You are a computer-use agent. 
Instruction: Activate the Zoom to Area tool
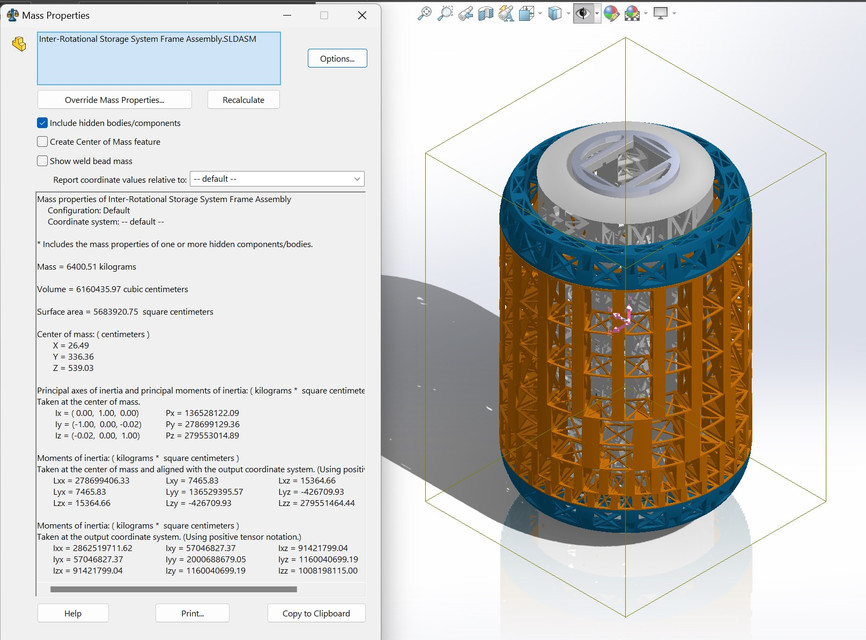click(445, 13)
